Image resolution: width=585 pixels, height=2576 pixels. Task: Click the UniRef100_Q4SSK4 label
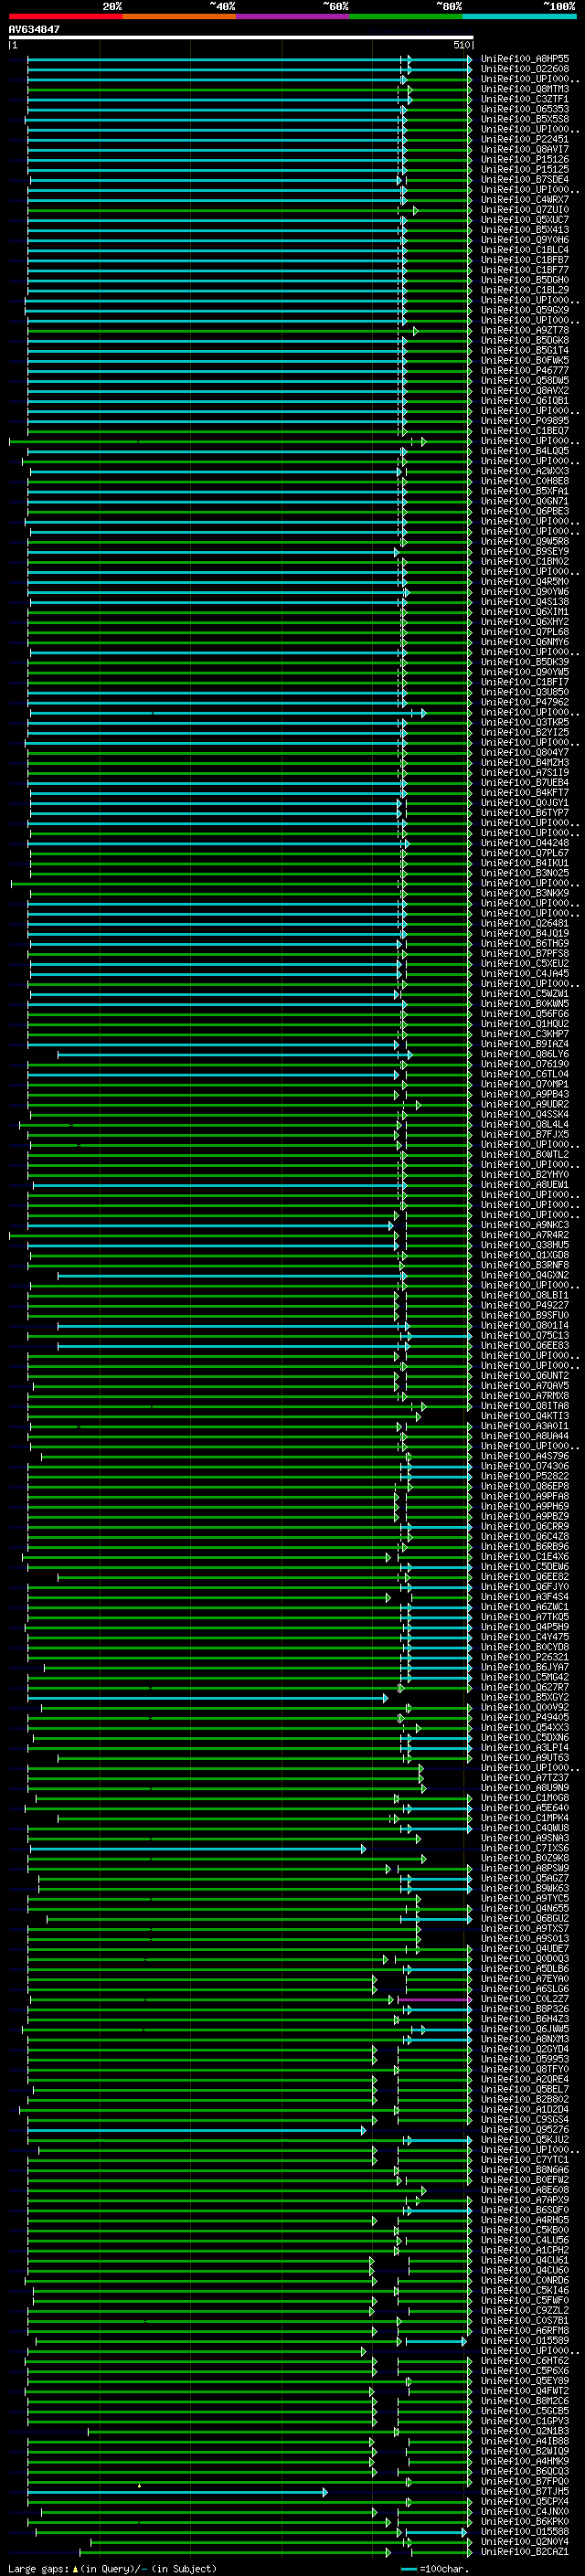tap(524, 1113)
